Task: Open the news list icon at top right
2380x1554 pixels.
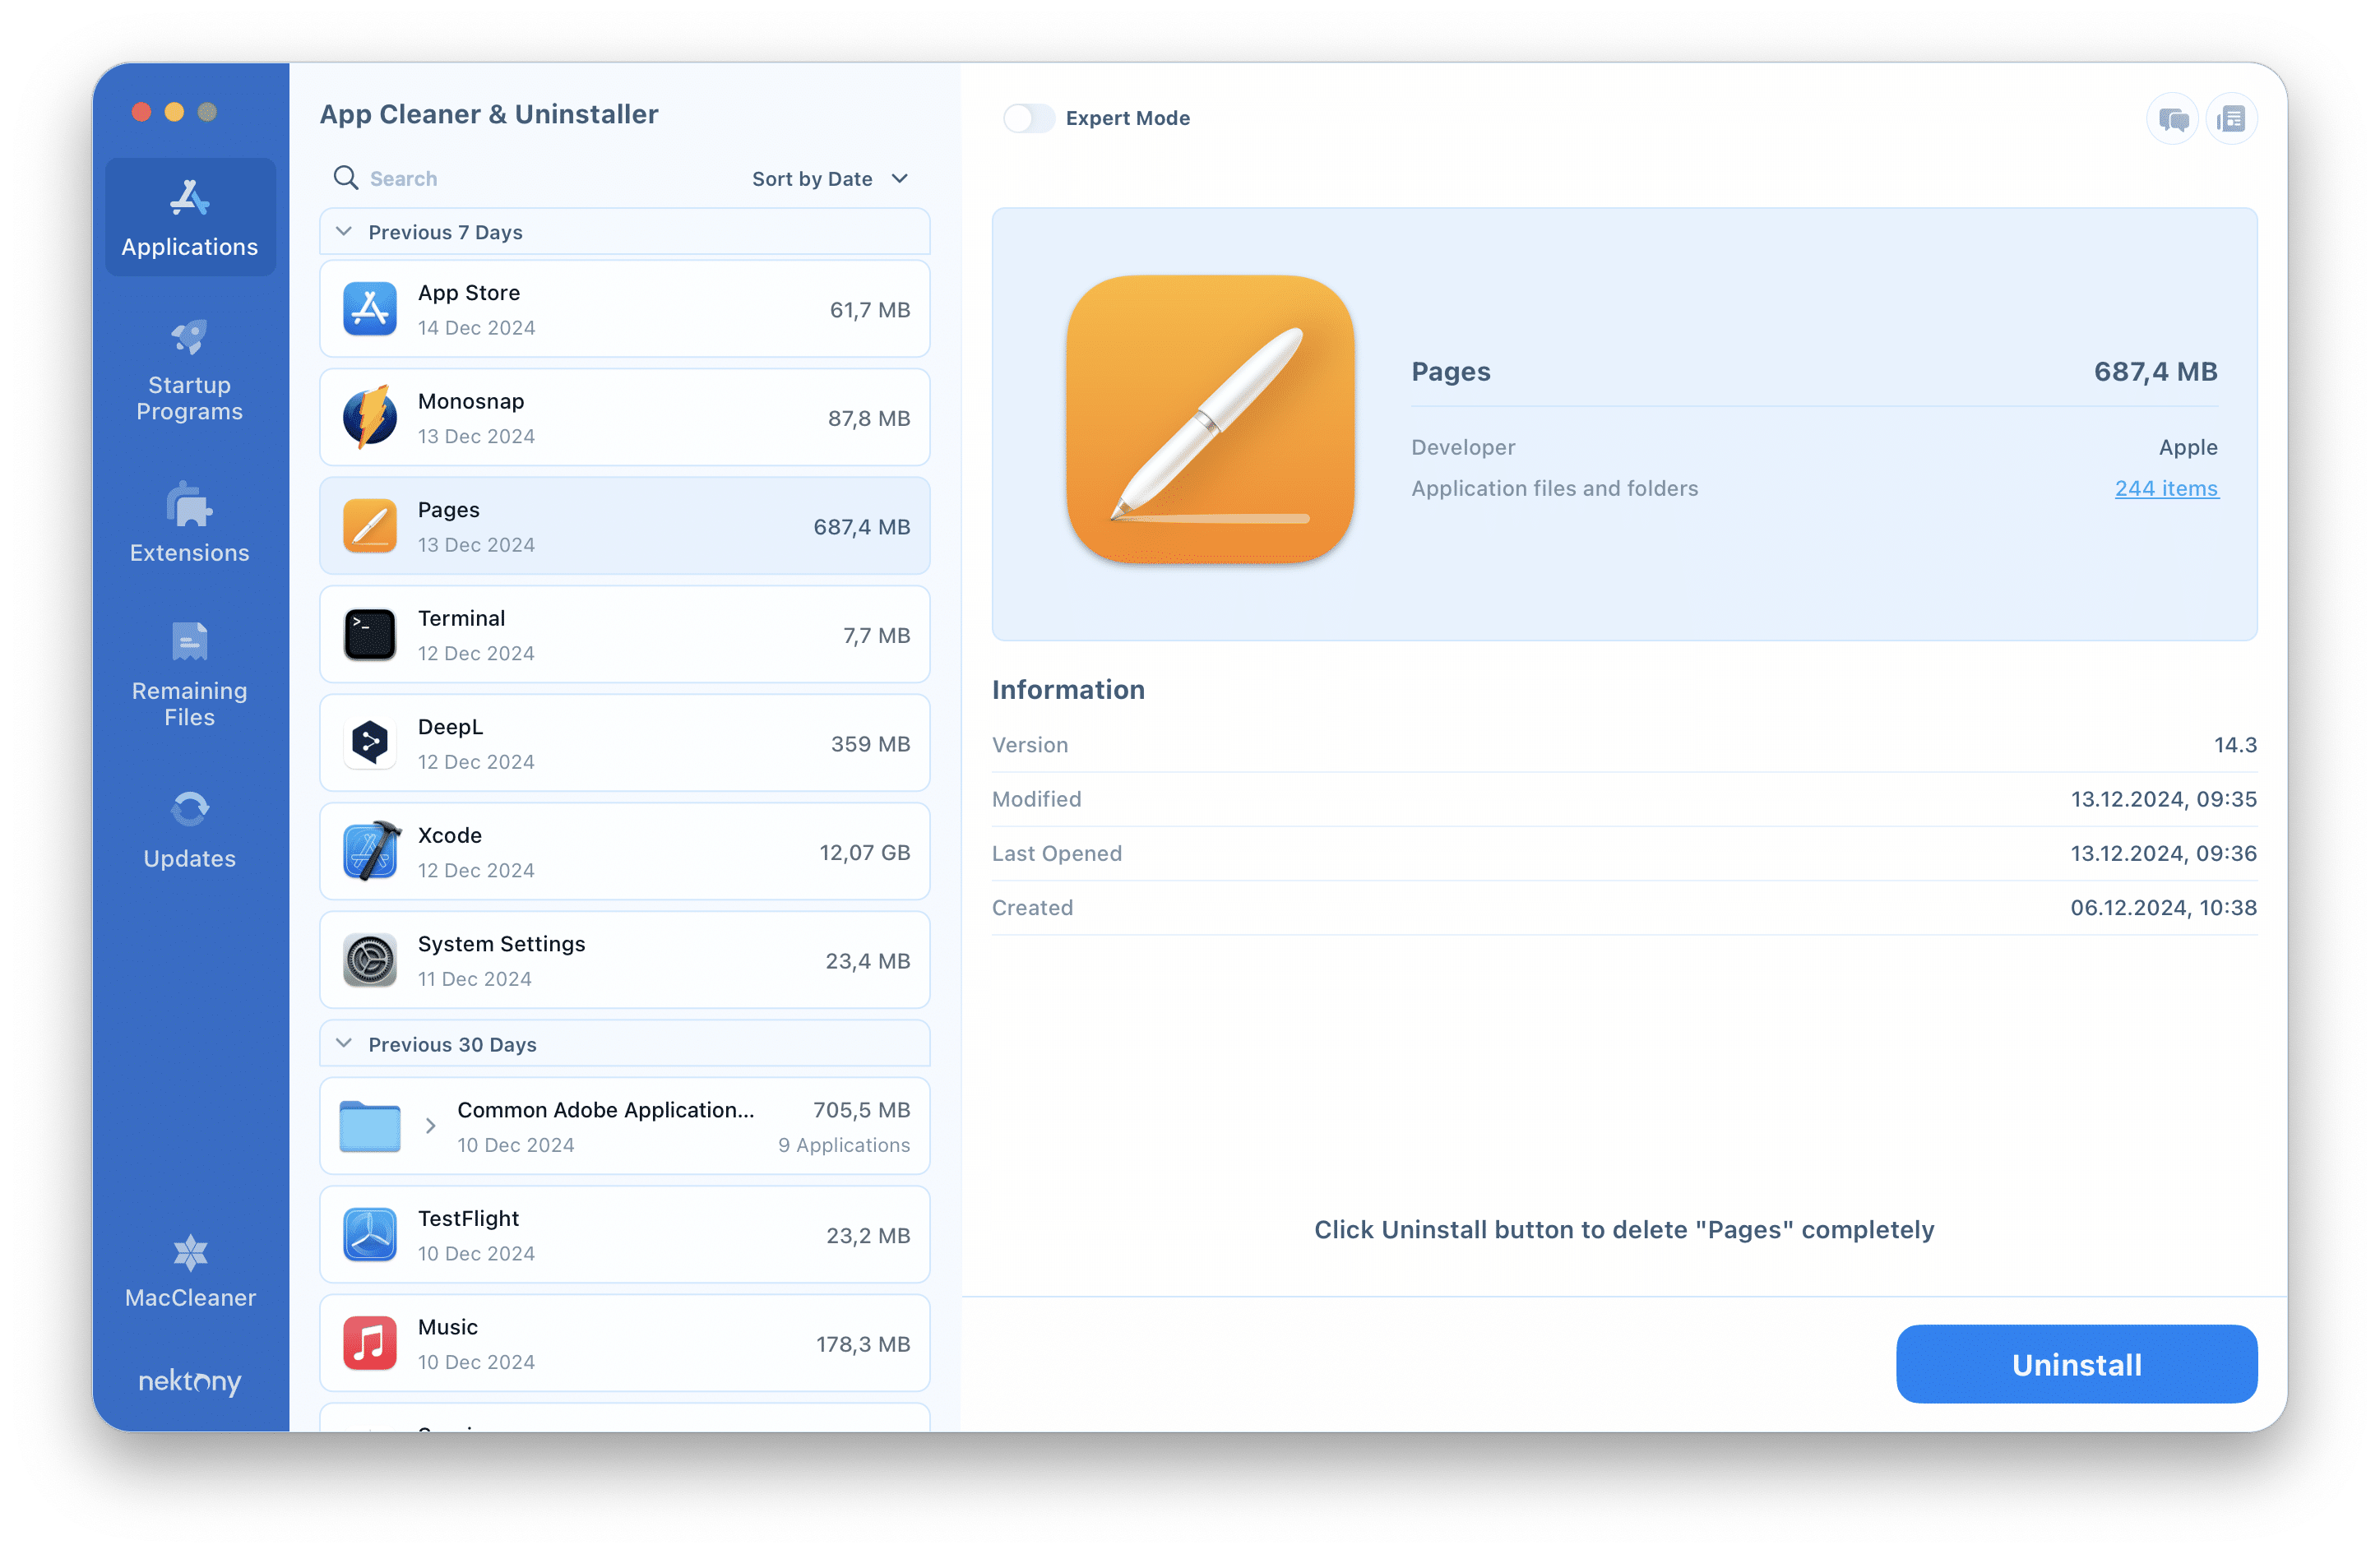Action: tap(2232, 119)
